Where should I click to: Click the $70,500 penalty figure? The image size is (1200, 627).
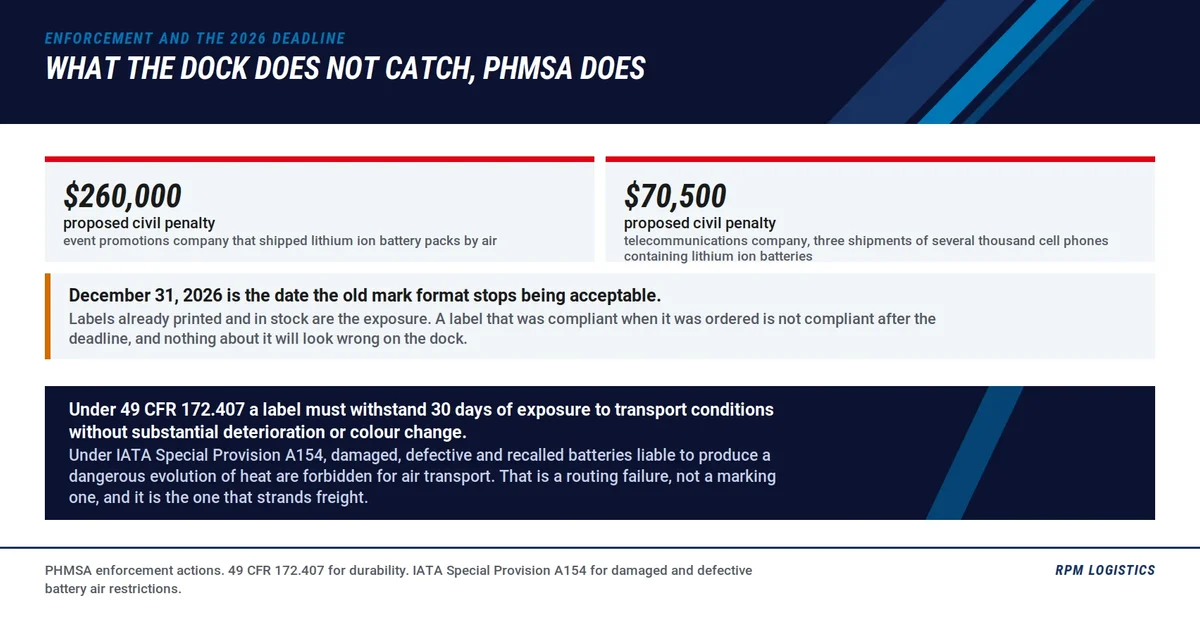(675, 196)
